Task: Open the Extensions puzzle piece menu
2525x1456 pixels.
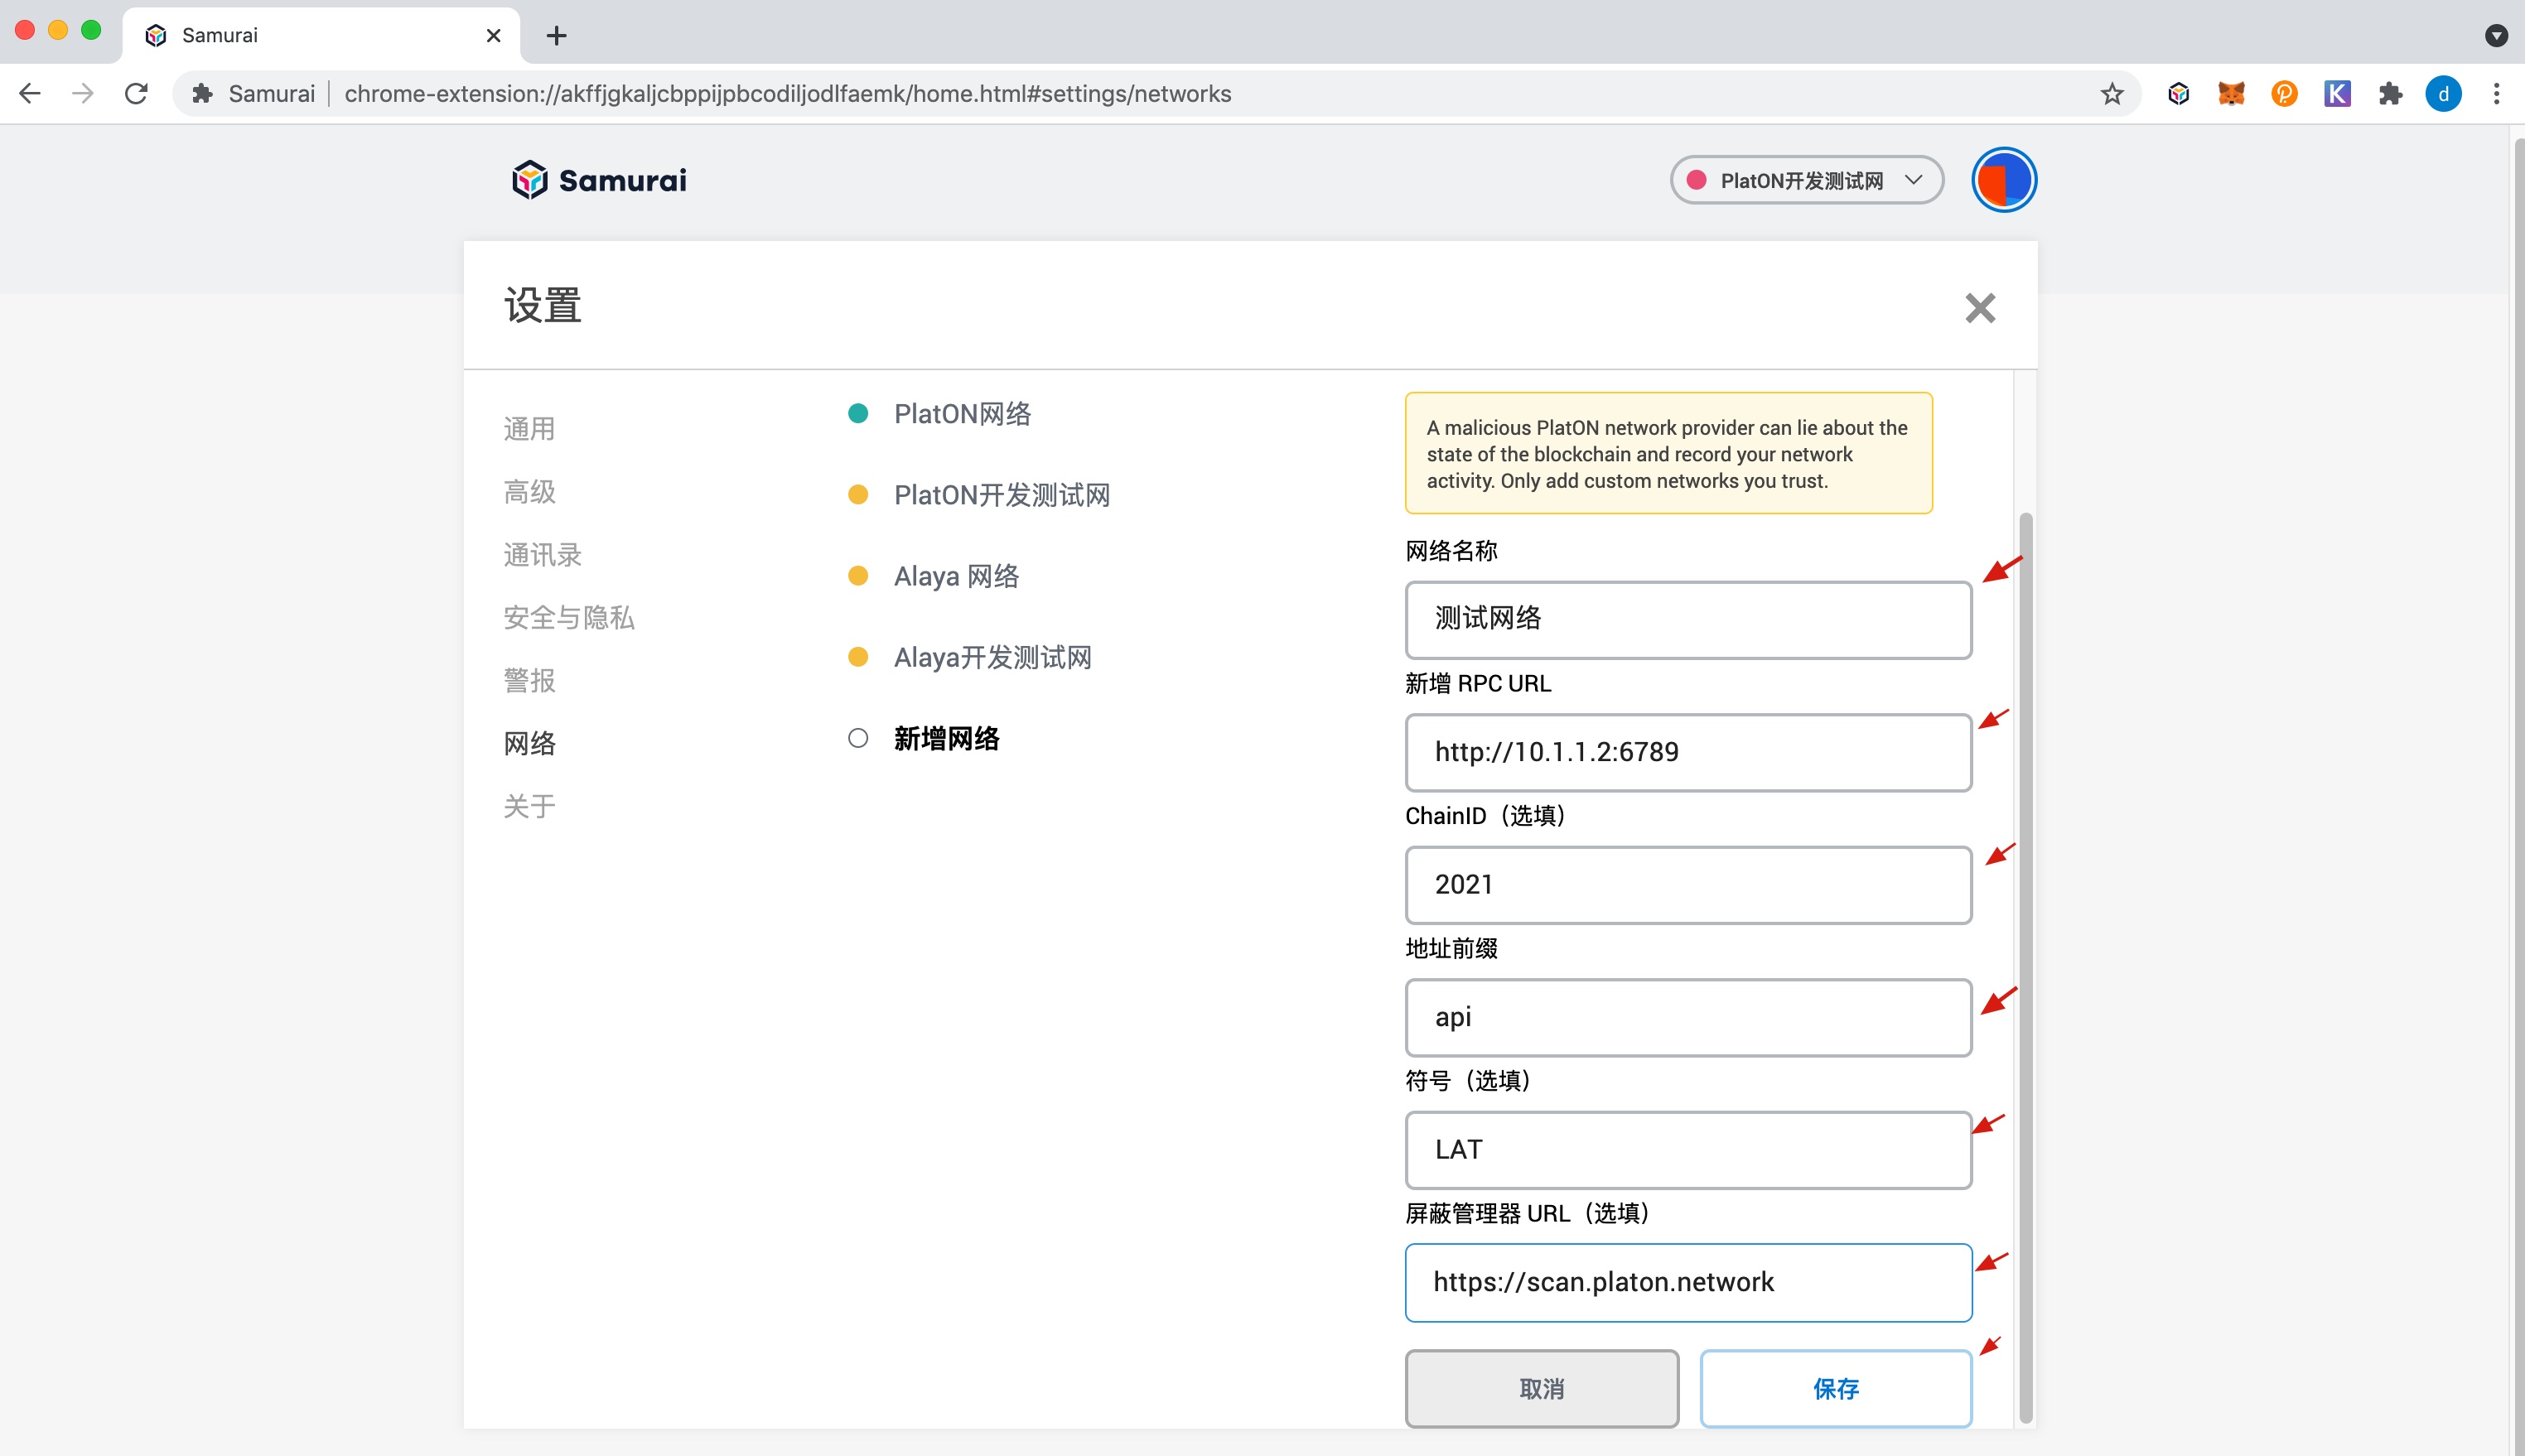Action: [2390, 94]
